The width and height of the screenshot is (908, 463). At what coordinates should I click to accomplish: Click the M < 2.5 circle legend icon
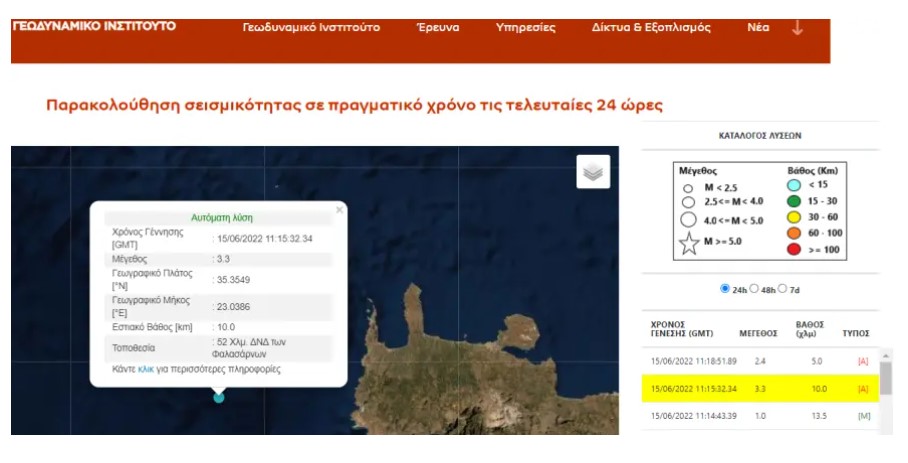click(x=688, y=188)
